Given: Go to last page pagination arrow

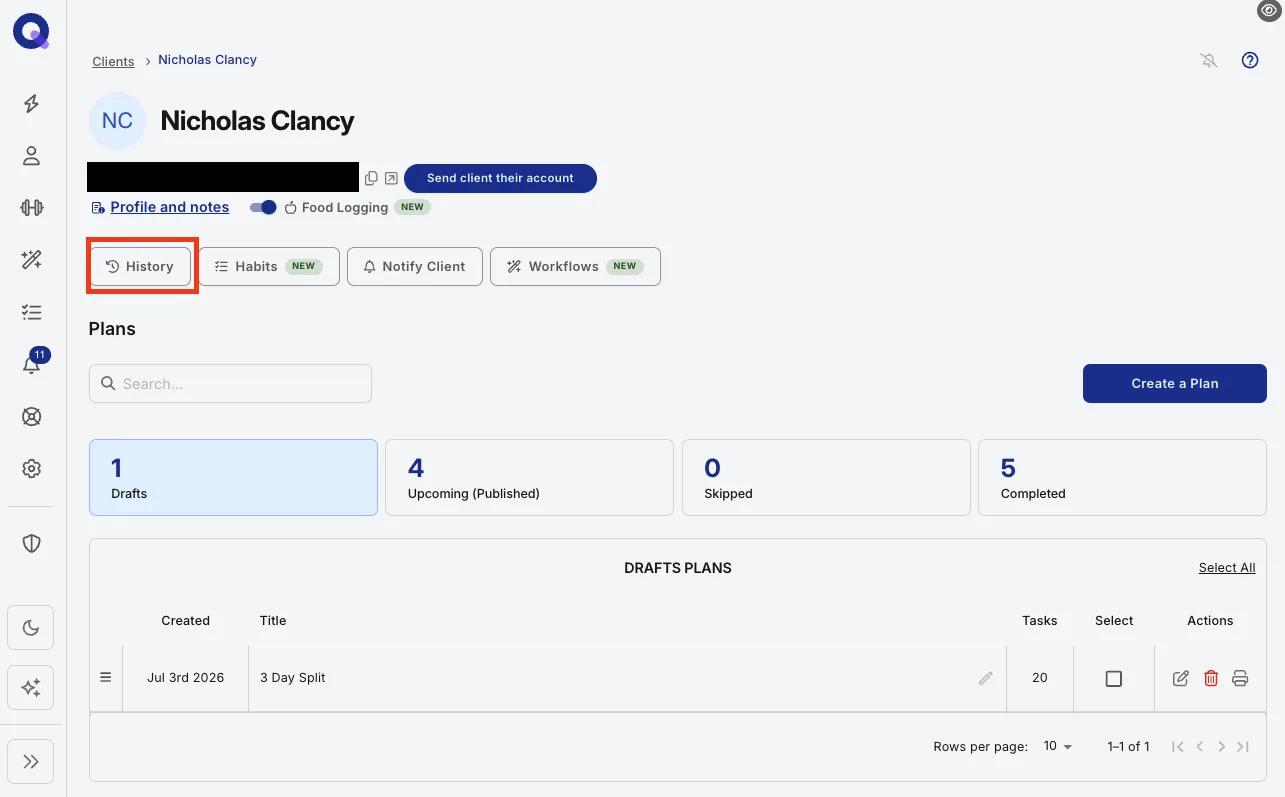Looking at the screenshot, I should [x=1243, y=746].
